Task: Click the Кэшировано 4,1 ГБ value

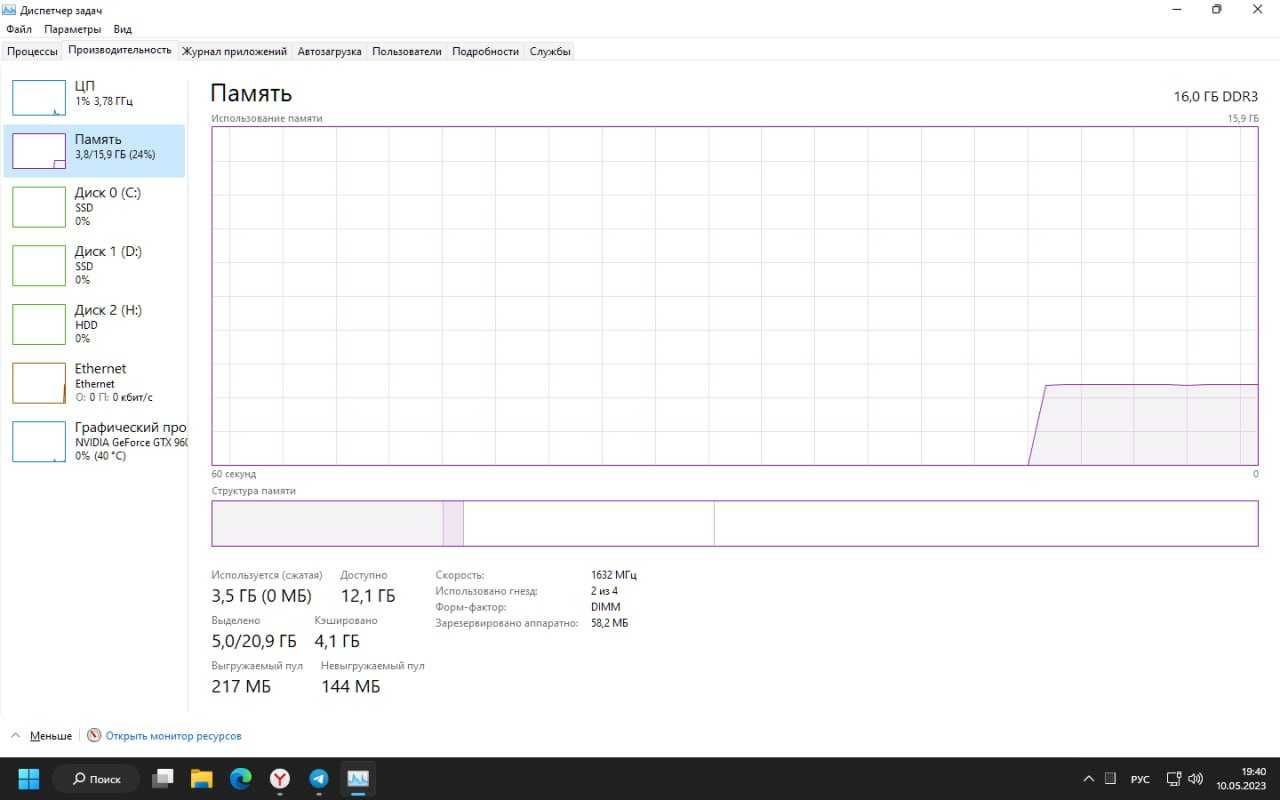Action: (x=337, y=641)
